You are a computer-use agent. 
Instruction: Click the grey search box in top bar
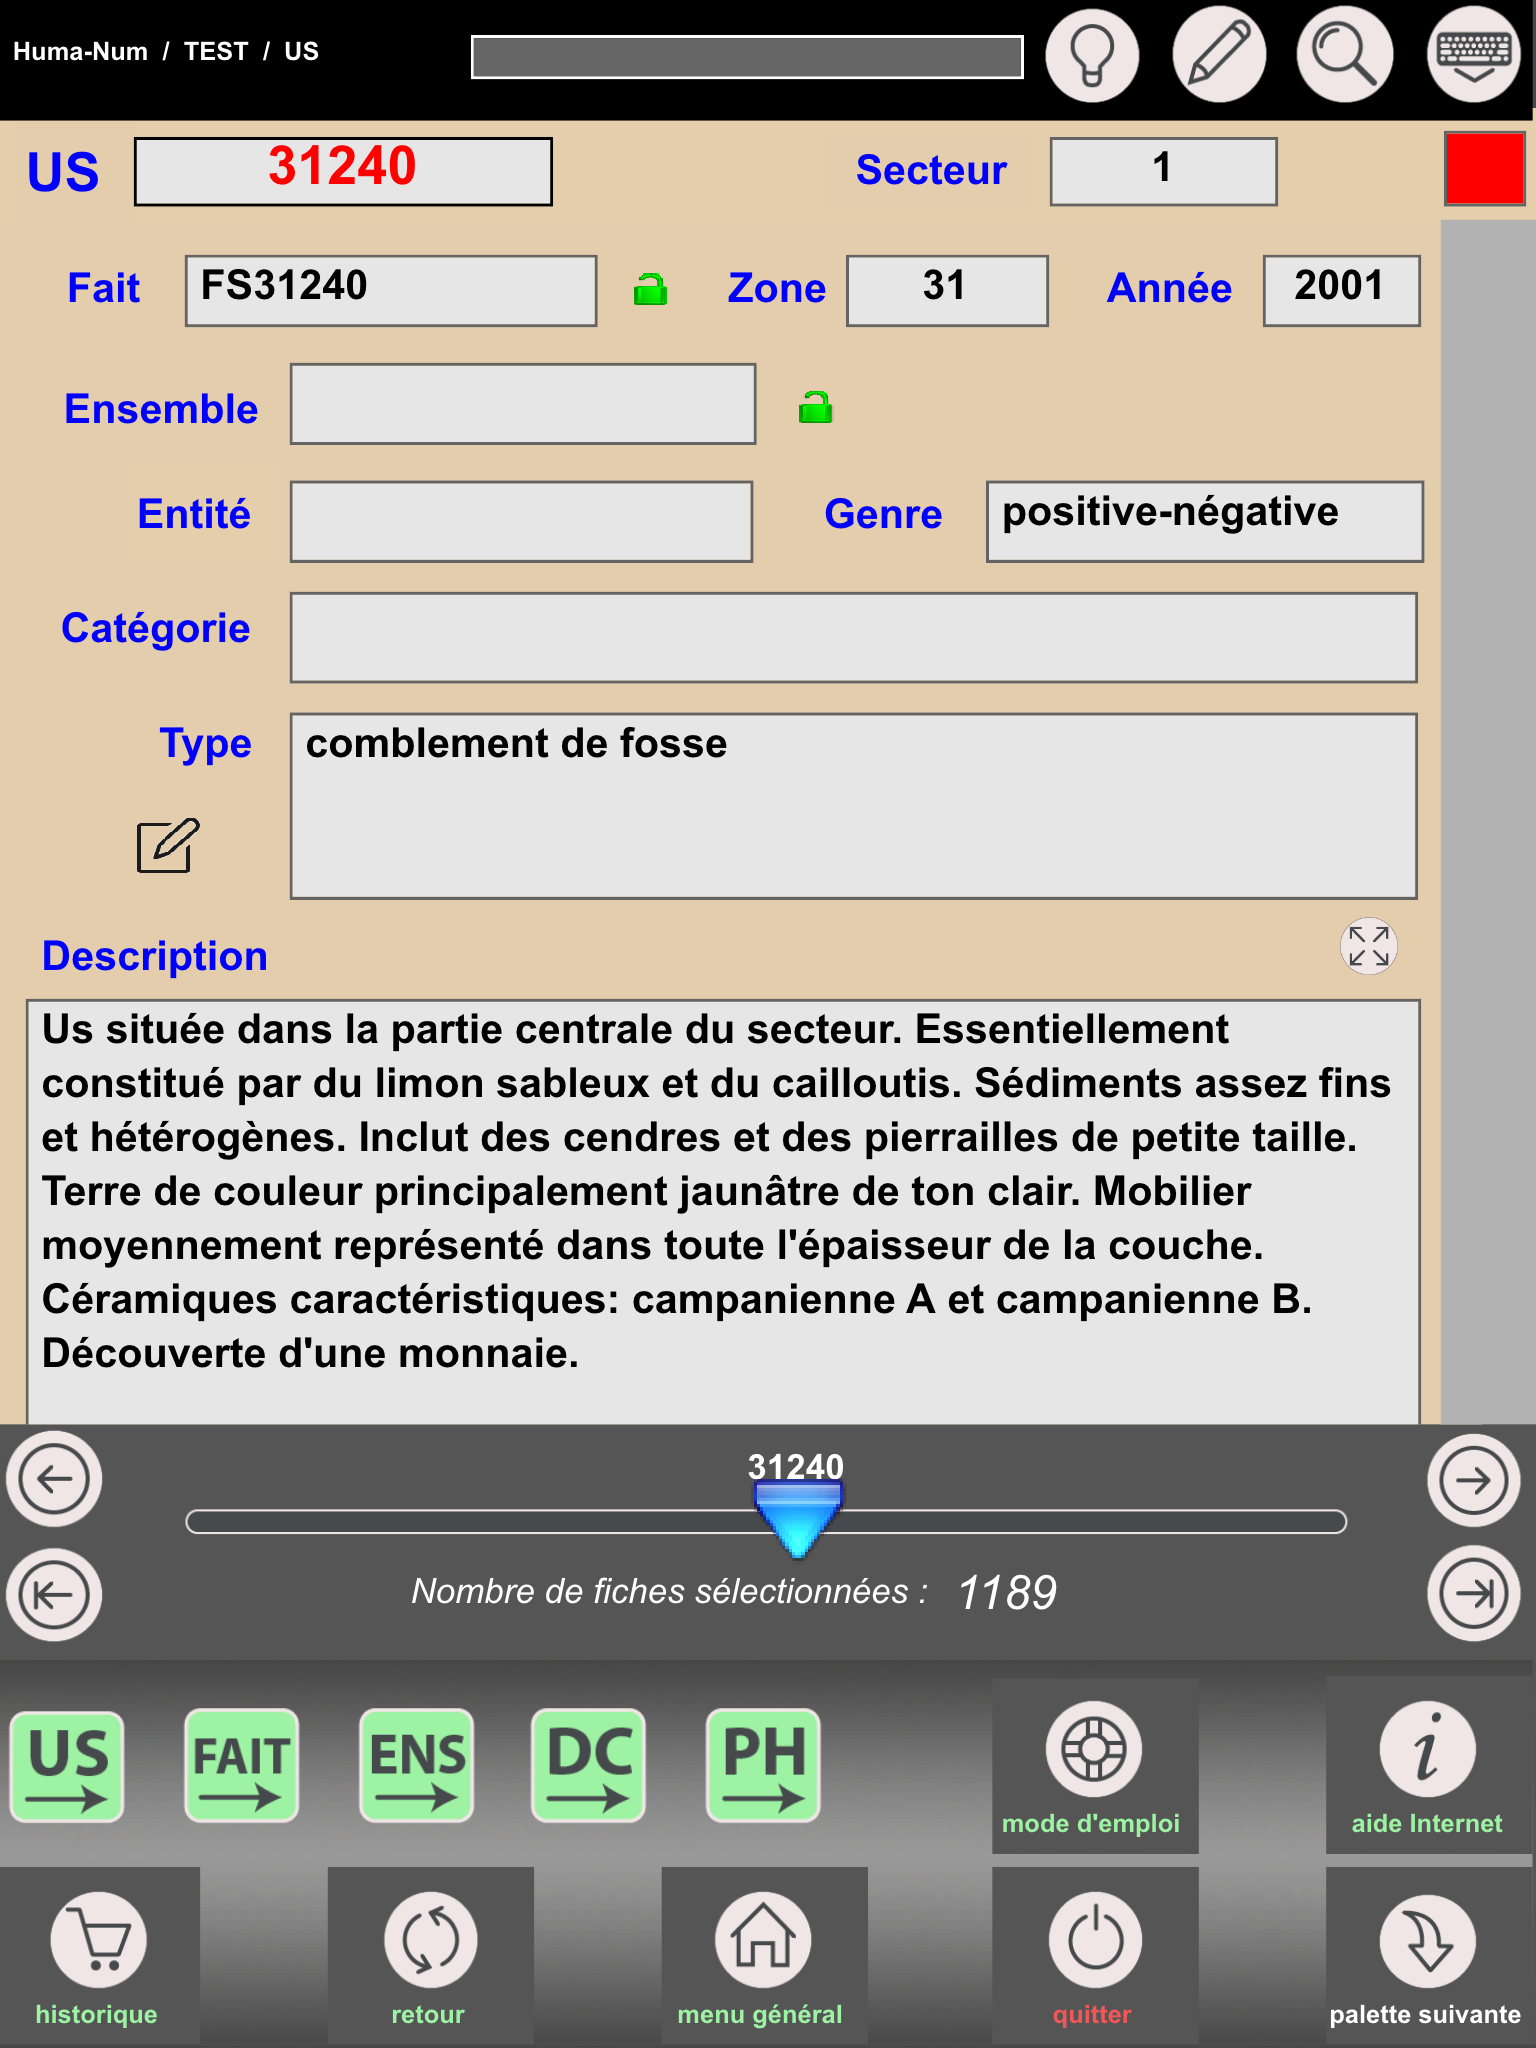(747, 57)
